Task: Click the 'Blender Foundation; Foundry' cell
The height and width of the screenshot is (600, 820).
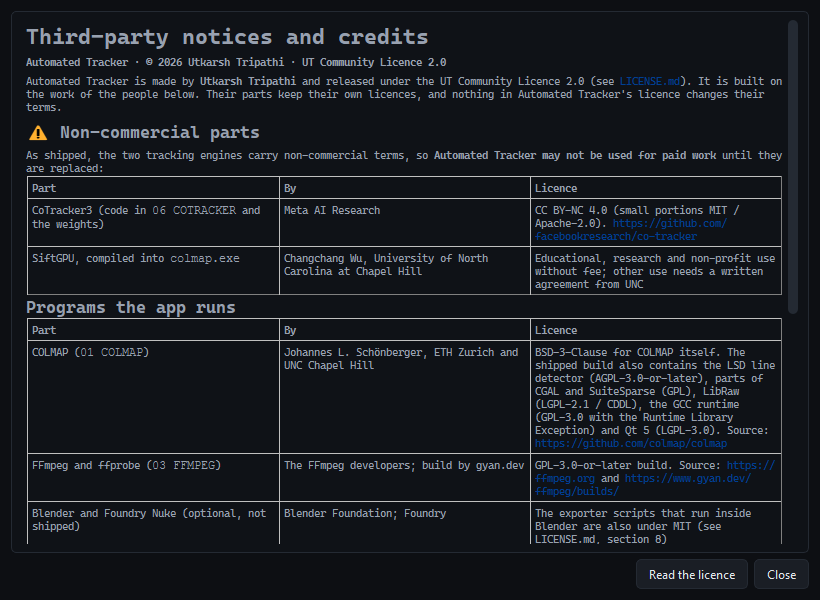Action: pyautogui.click(x=405, y=523)
